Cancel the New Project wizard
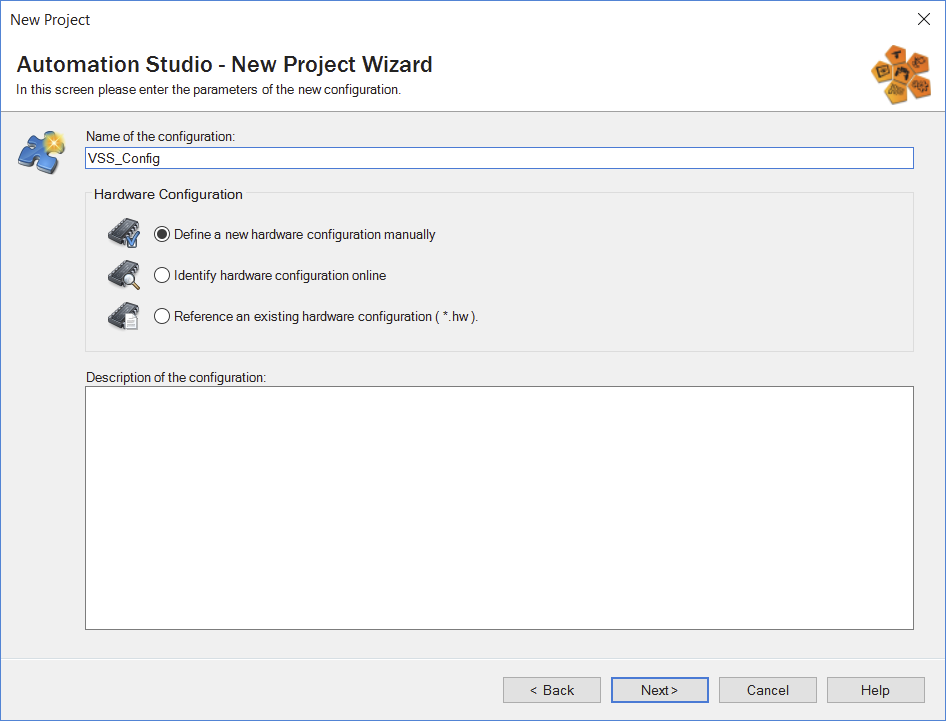946x721 pixels. pos(767,690)
